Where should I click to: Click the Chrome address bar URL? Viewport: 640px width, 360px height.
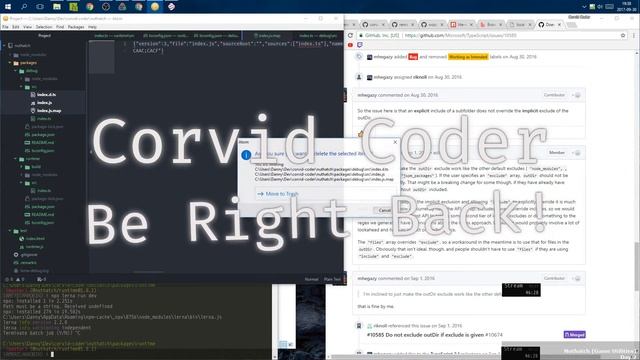point(460,36)
